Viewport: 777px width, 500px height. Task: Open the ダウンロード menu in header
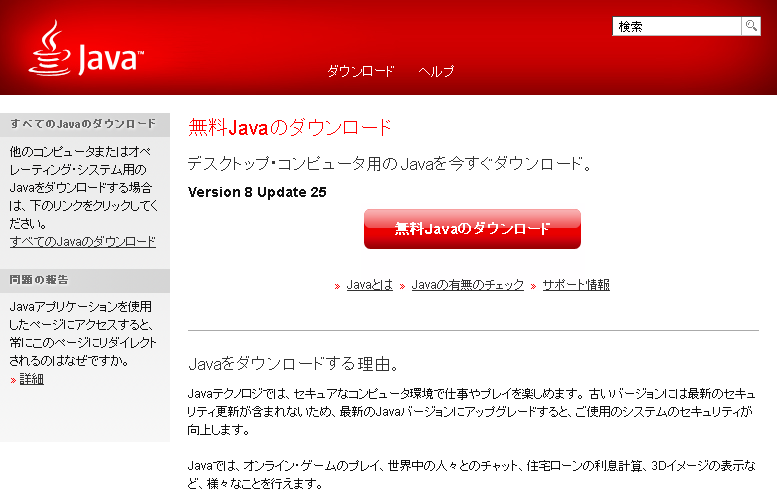tap(360, 71)
